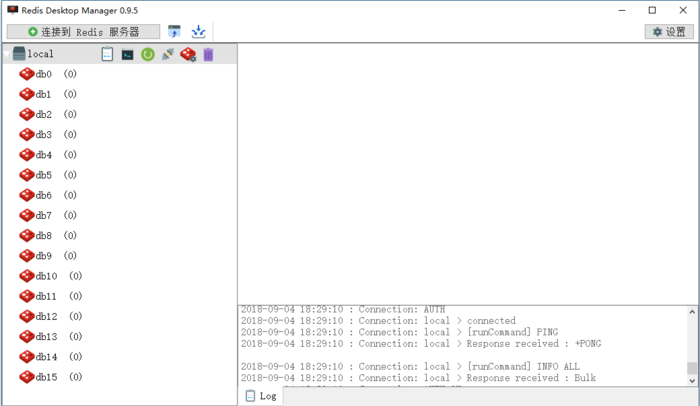700x406 pixels.
Task: Click the import connections icon
Action: 174,31
